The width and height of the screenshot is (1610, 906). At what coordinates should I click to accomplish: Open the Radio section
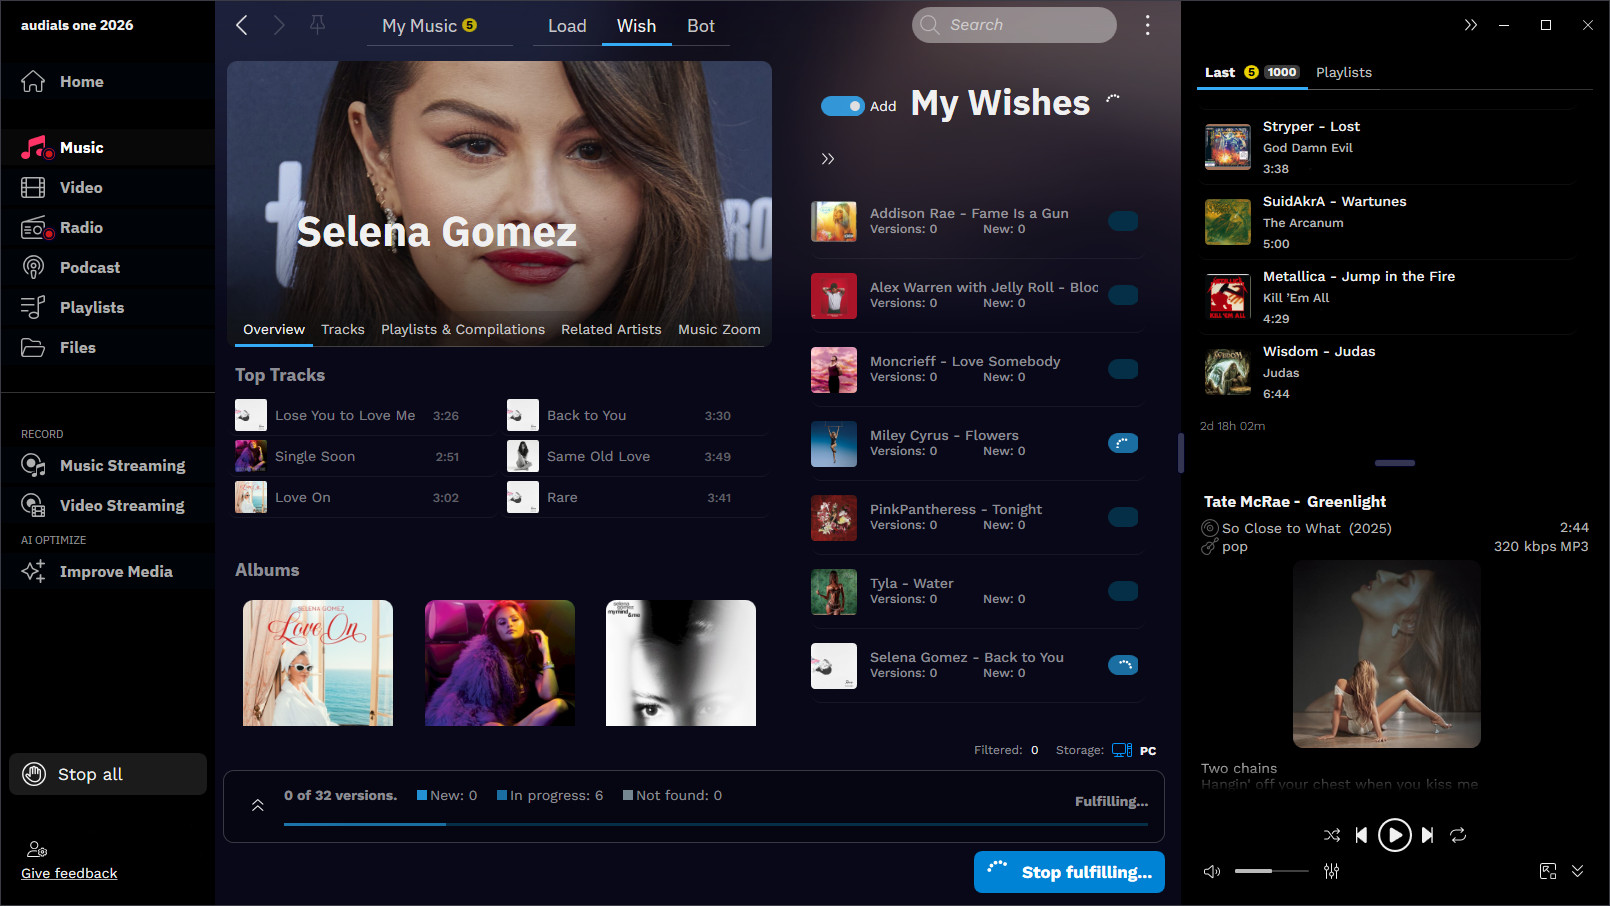(x=107, y=228)
